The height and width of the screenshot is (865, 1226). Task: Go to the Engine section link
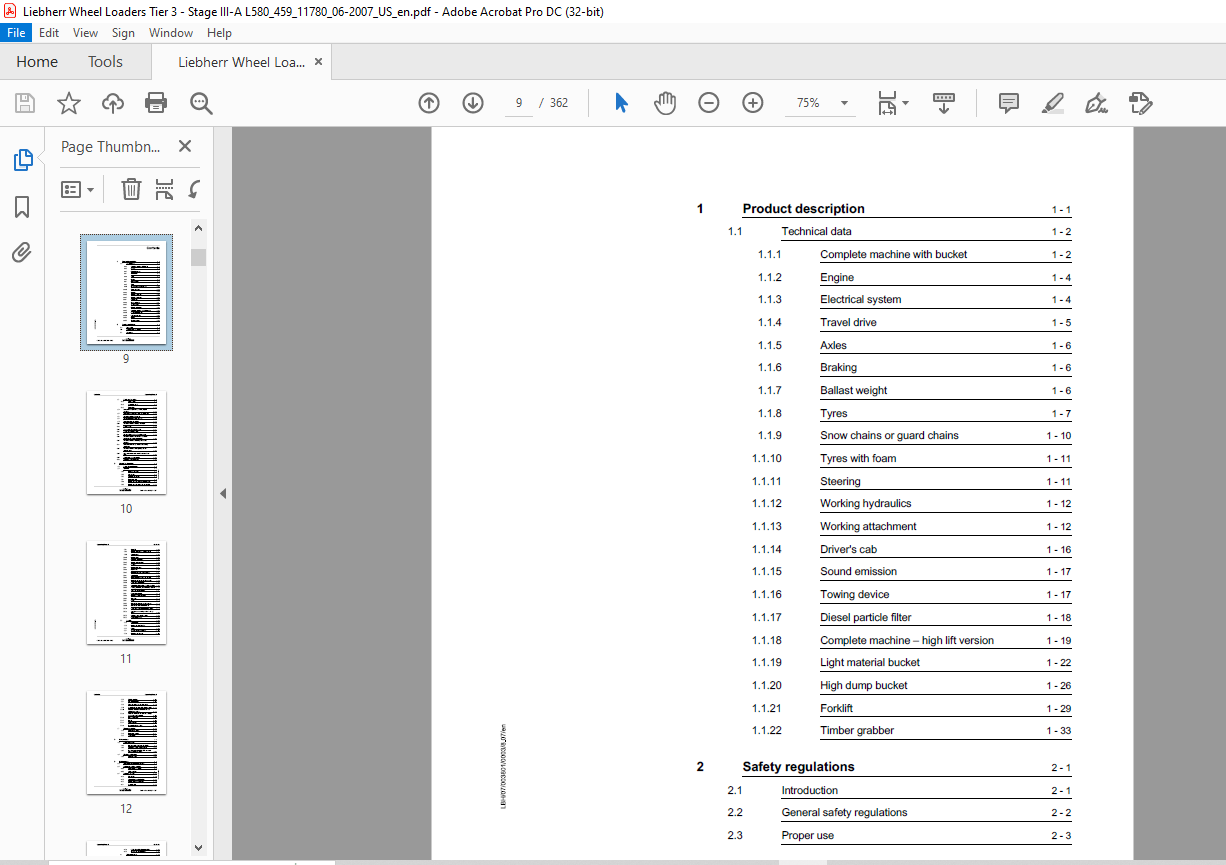[x=837, y=278]
